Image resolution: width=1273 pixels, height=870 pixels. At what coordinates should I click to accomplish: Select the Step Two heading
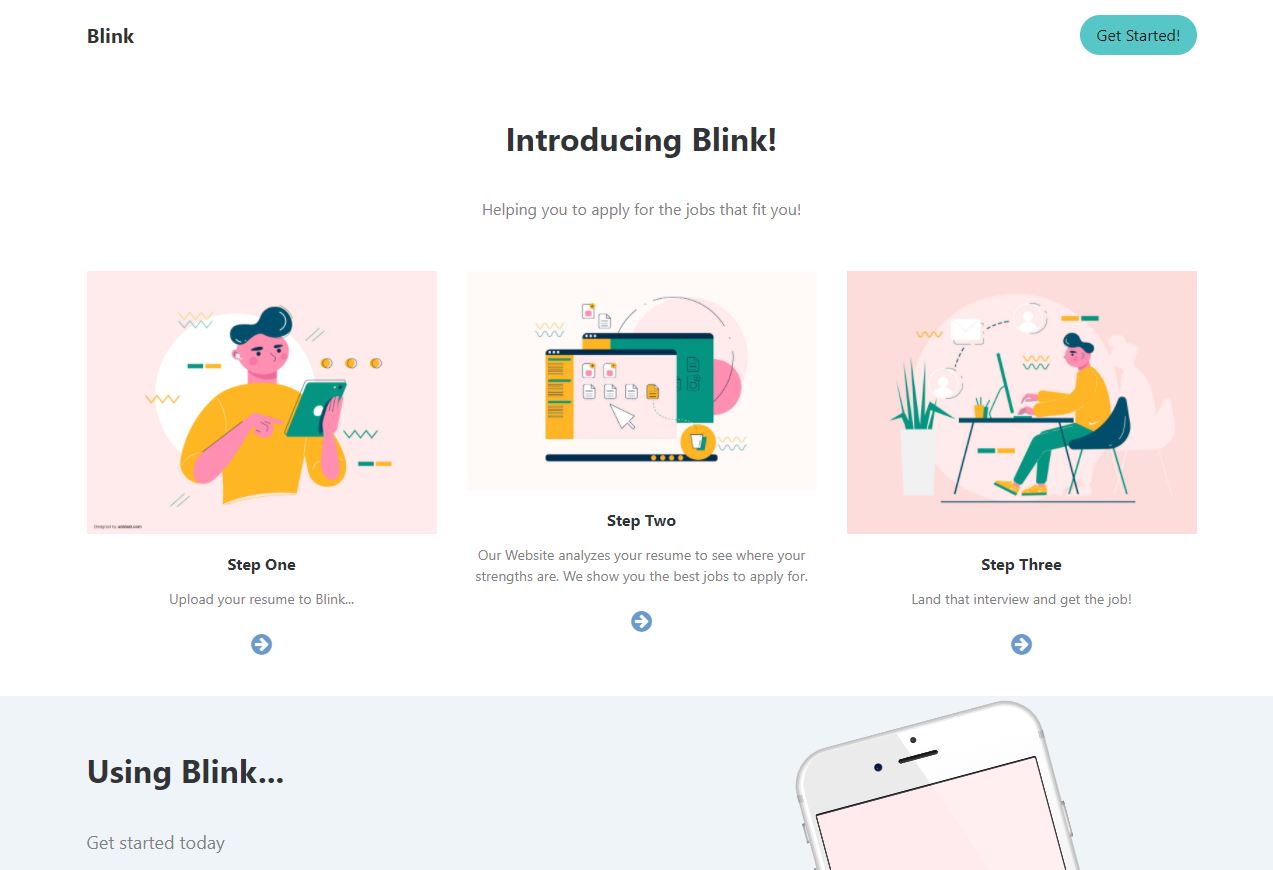[641, 521]
